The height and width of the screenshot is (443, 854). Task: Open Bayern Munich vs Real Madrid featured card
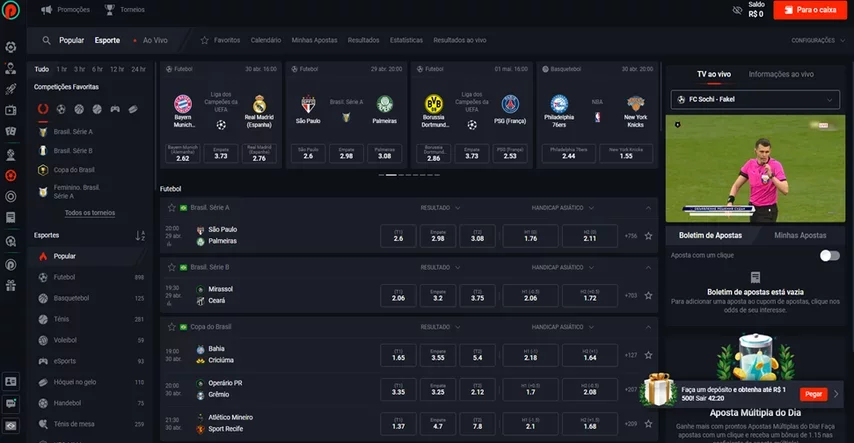[221, 114]
